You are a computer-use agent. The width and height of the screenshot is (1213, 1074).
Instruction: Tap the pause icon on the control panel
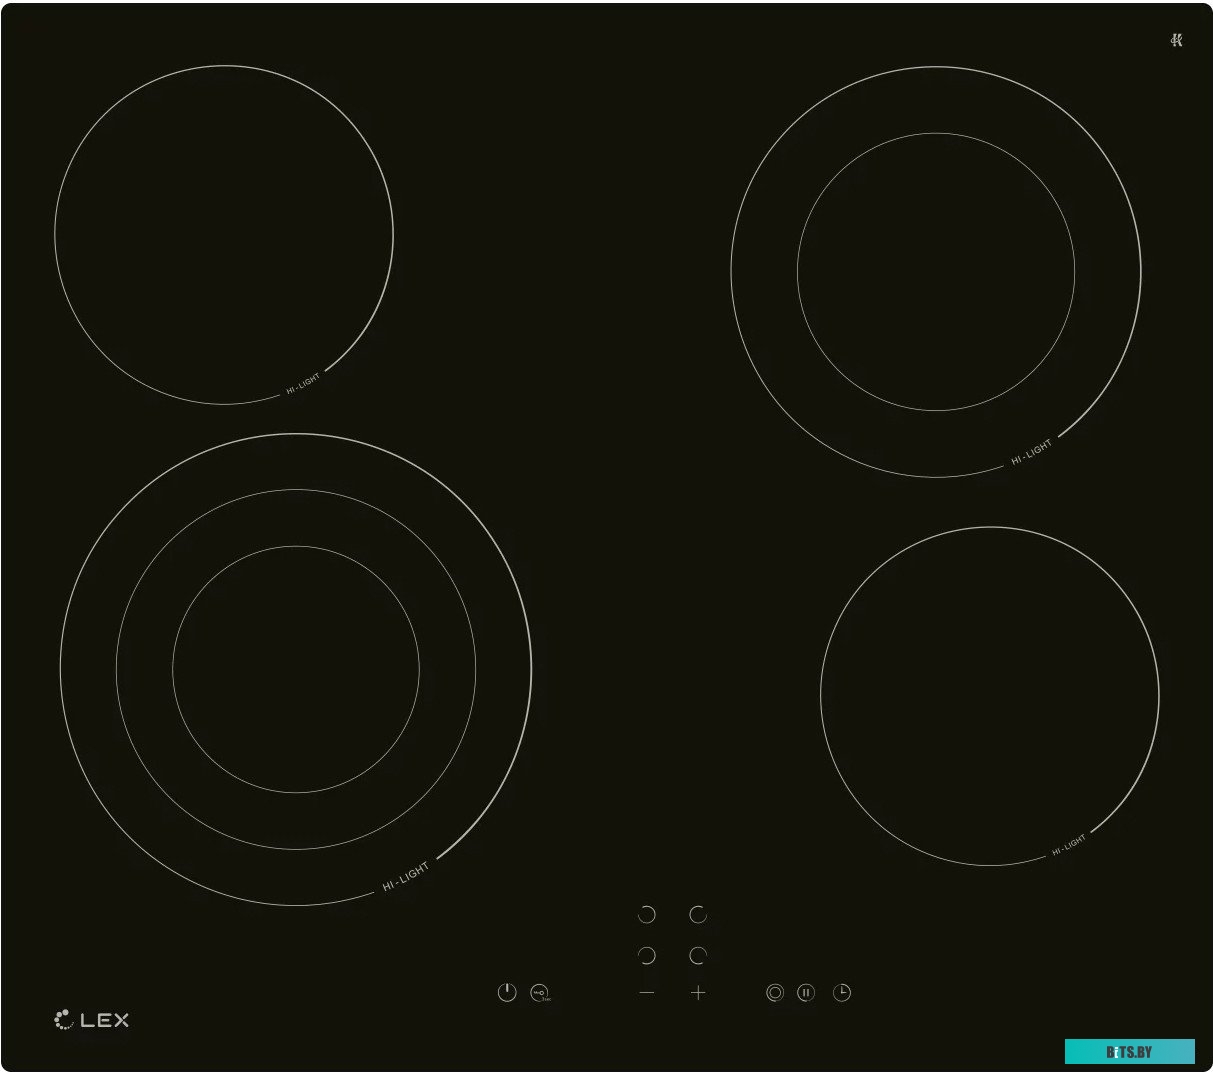[x=807, y=992]
